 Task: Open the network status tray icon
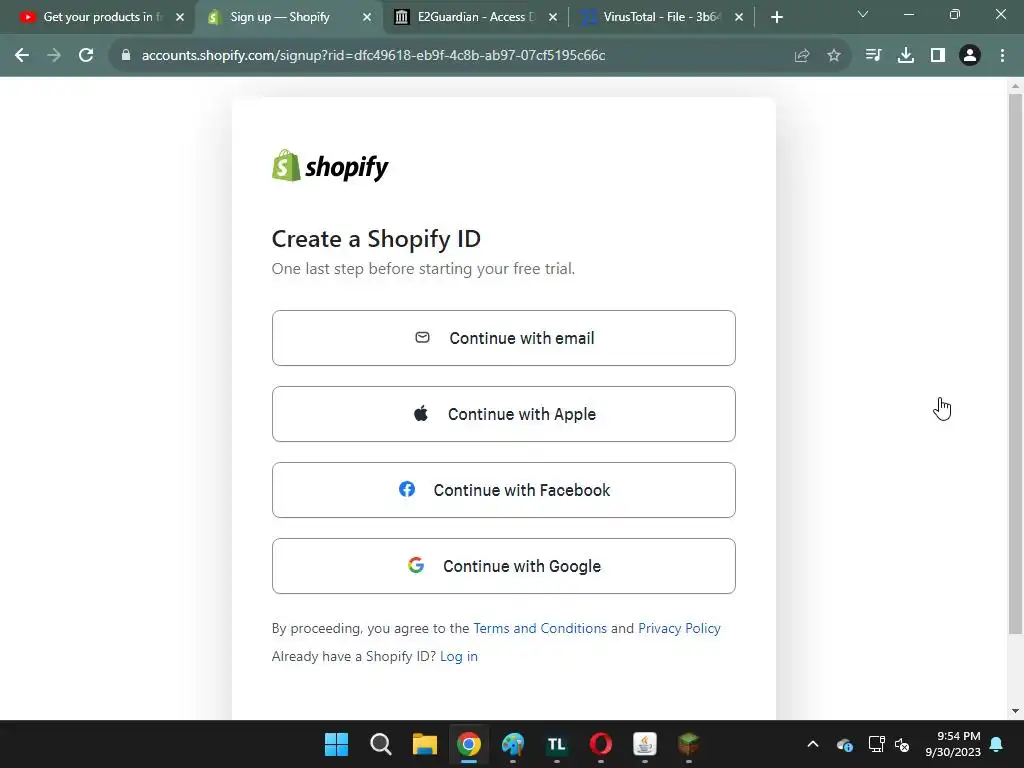click(x=876, y=744)
